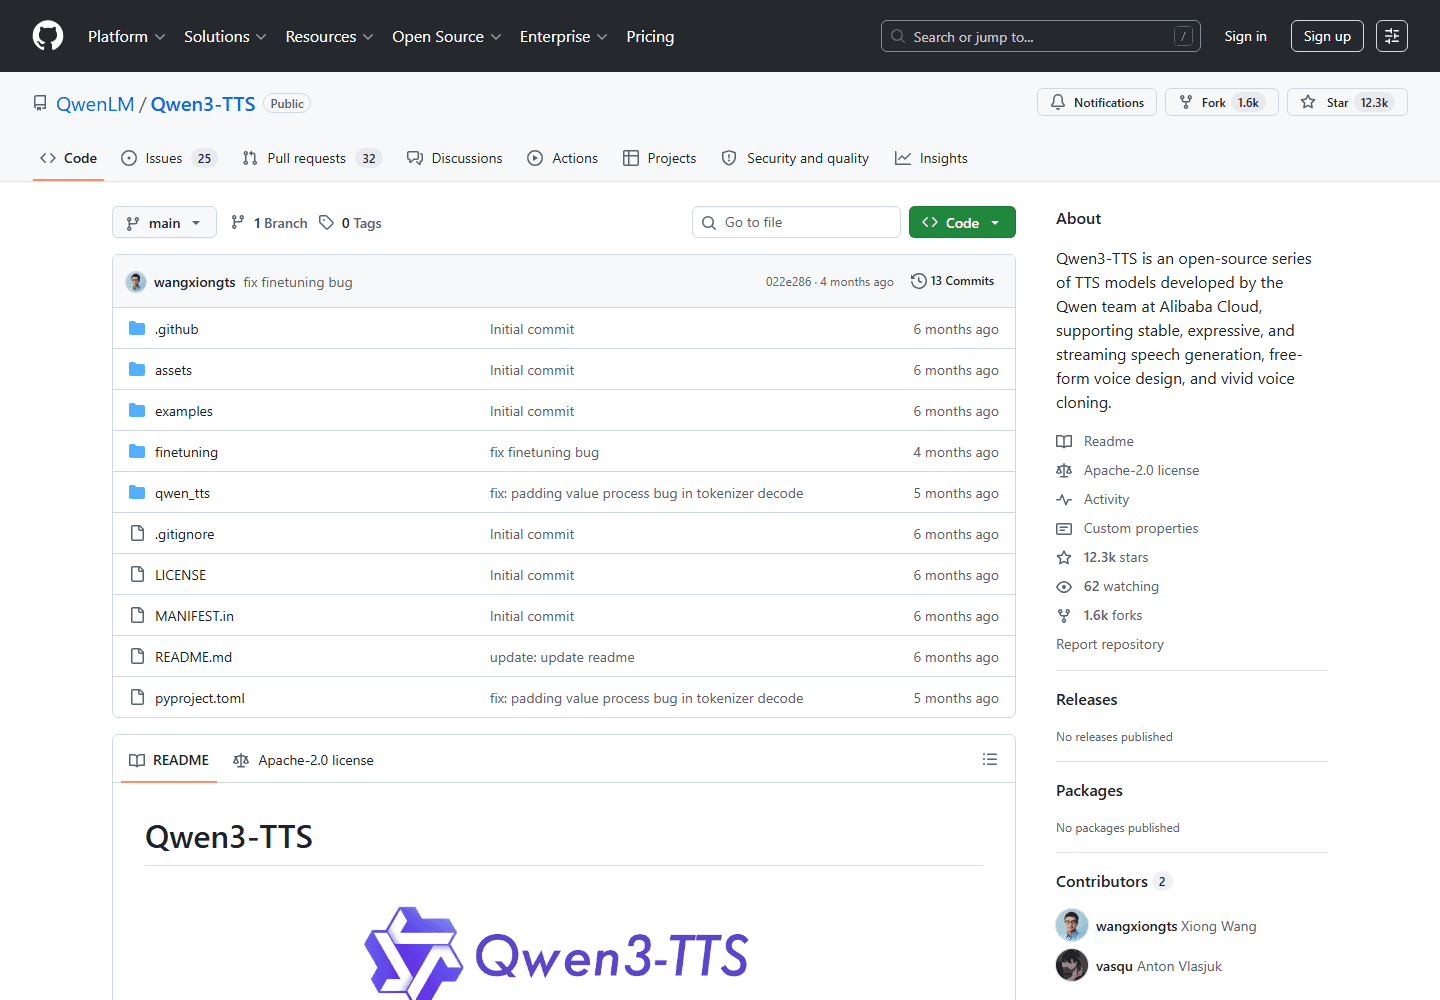The height and width of the screenshot is (1000, 1440).
Task: Open the Contributors heading link
Action: click(x=1113, y=881)
